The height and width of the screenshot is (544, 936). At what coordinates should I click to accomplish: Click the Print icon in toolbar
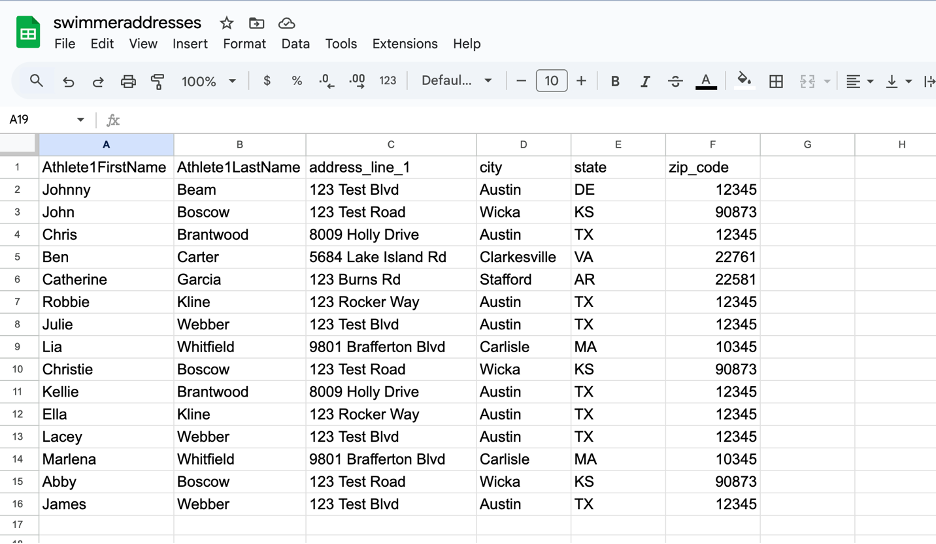[x=128, y=81]
